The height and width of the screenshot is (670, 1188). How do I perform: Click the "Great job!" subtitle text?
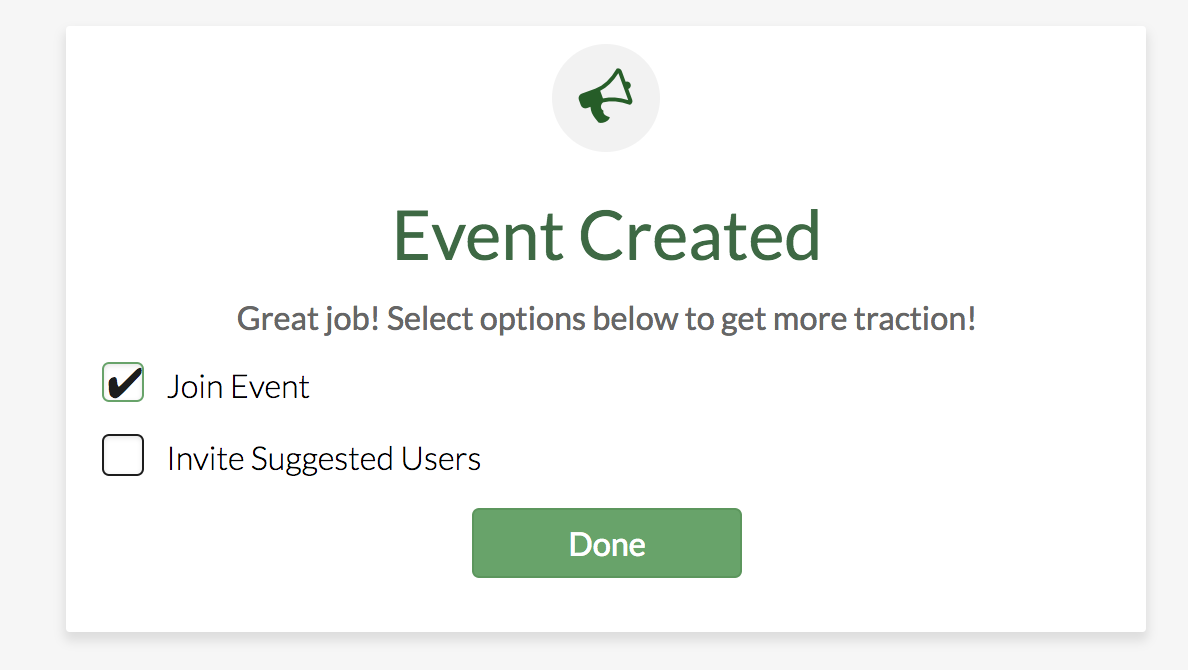tap(310, 320)
